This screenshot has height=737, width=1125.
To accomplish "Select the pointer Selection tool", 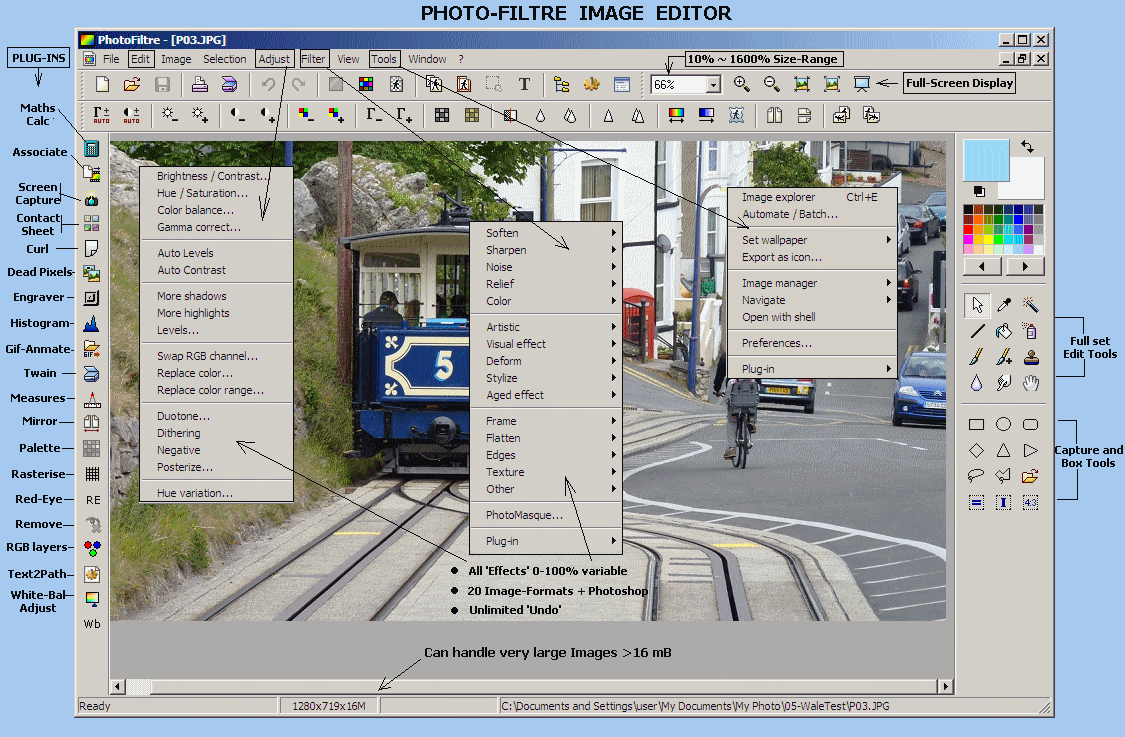I will [x=976, y=305].
